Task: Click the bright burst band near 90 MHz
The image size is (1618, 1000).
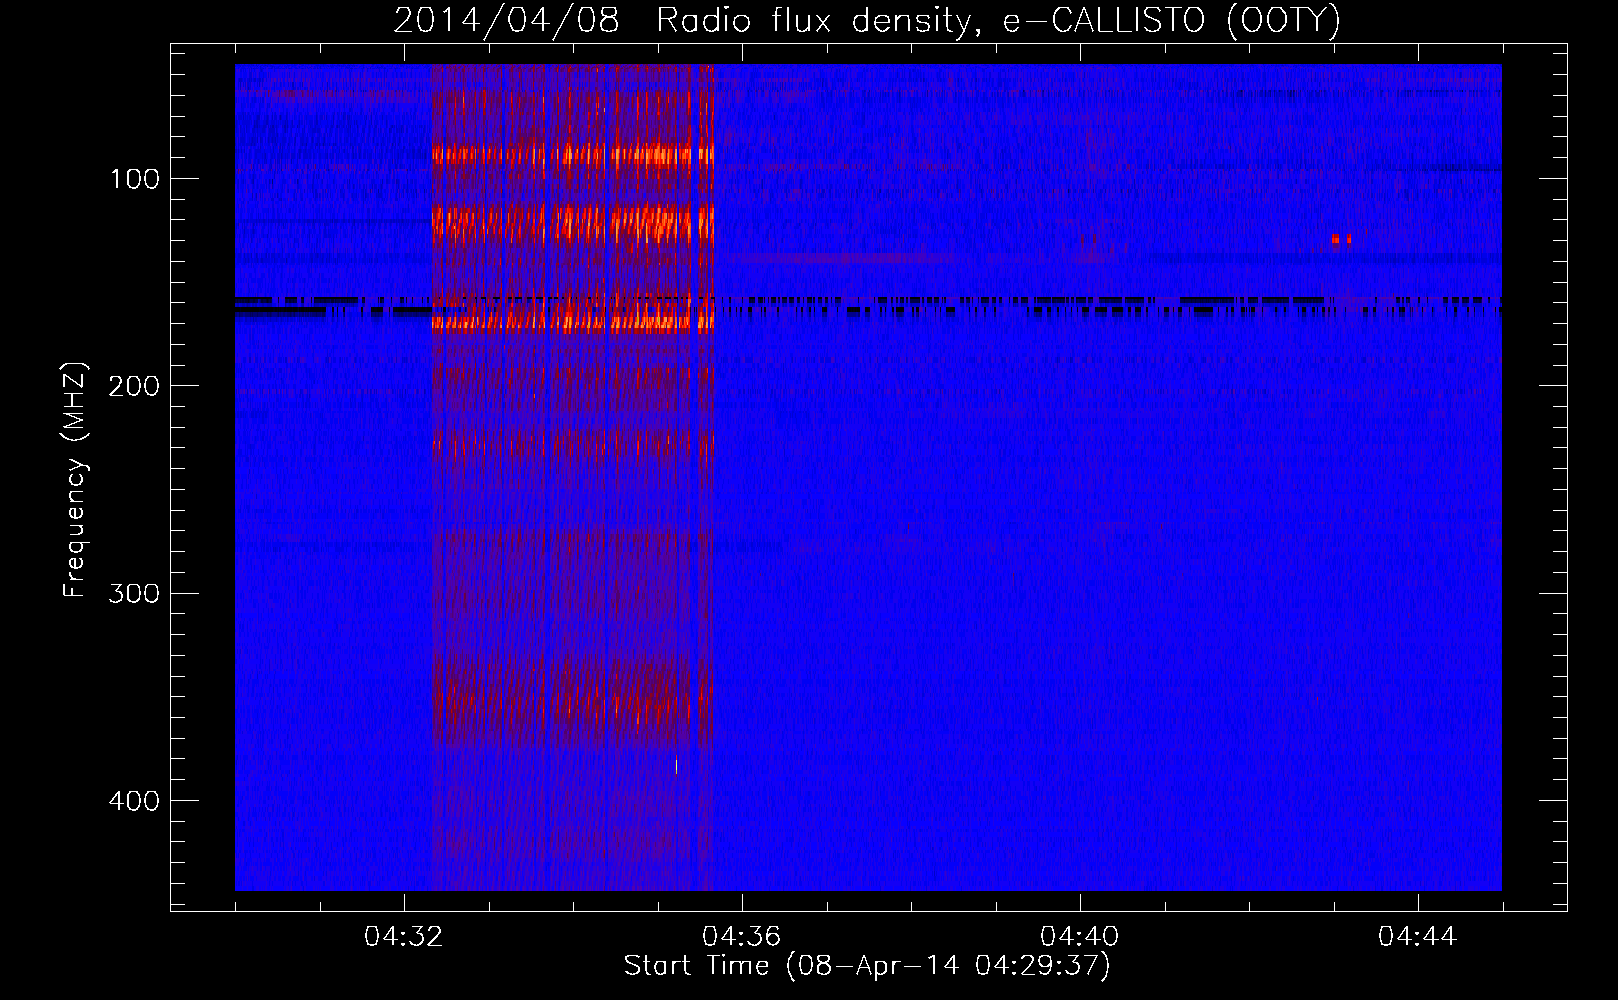Action: 572,155
